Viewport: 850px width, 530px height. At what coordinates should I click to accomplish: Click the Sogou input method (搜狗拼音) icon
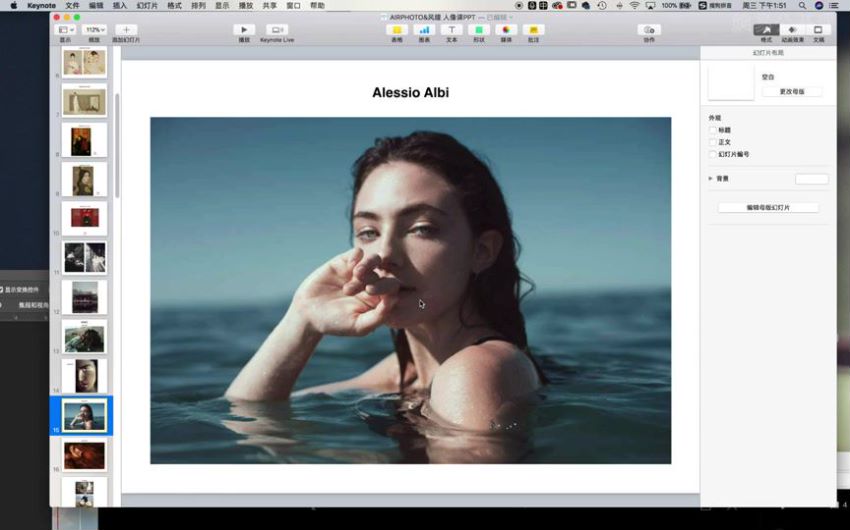click(715, 5)
